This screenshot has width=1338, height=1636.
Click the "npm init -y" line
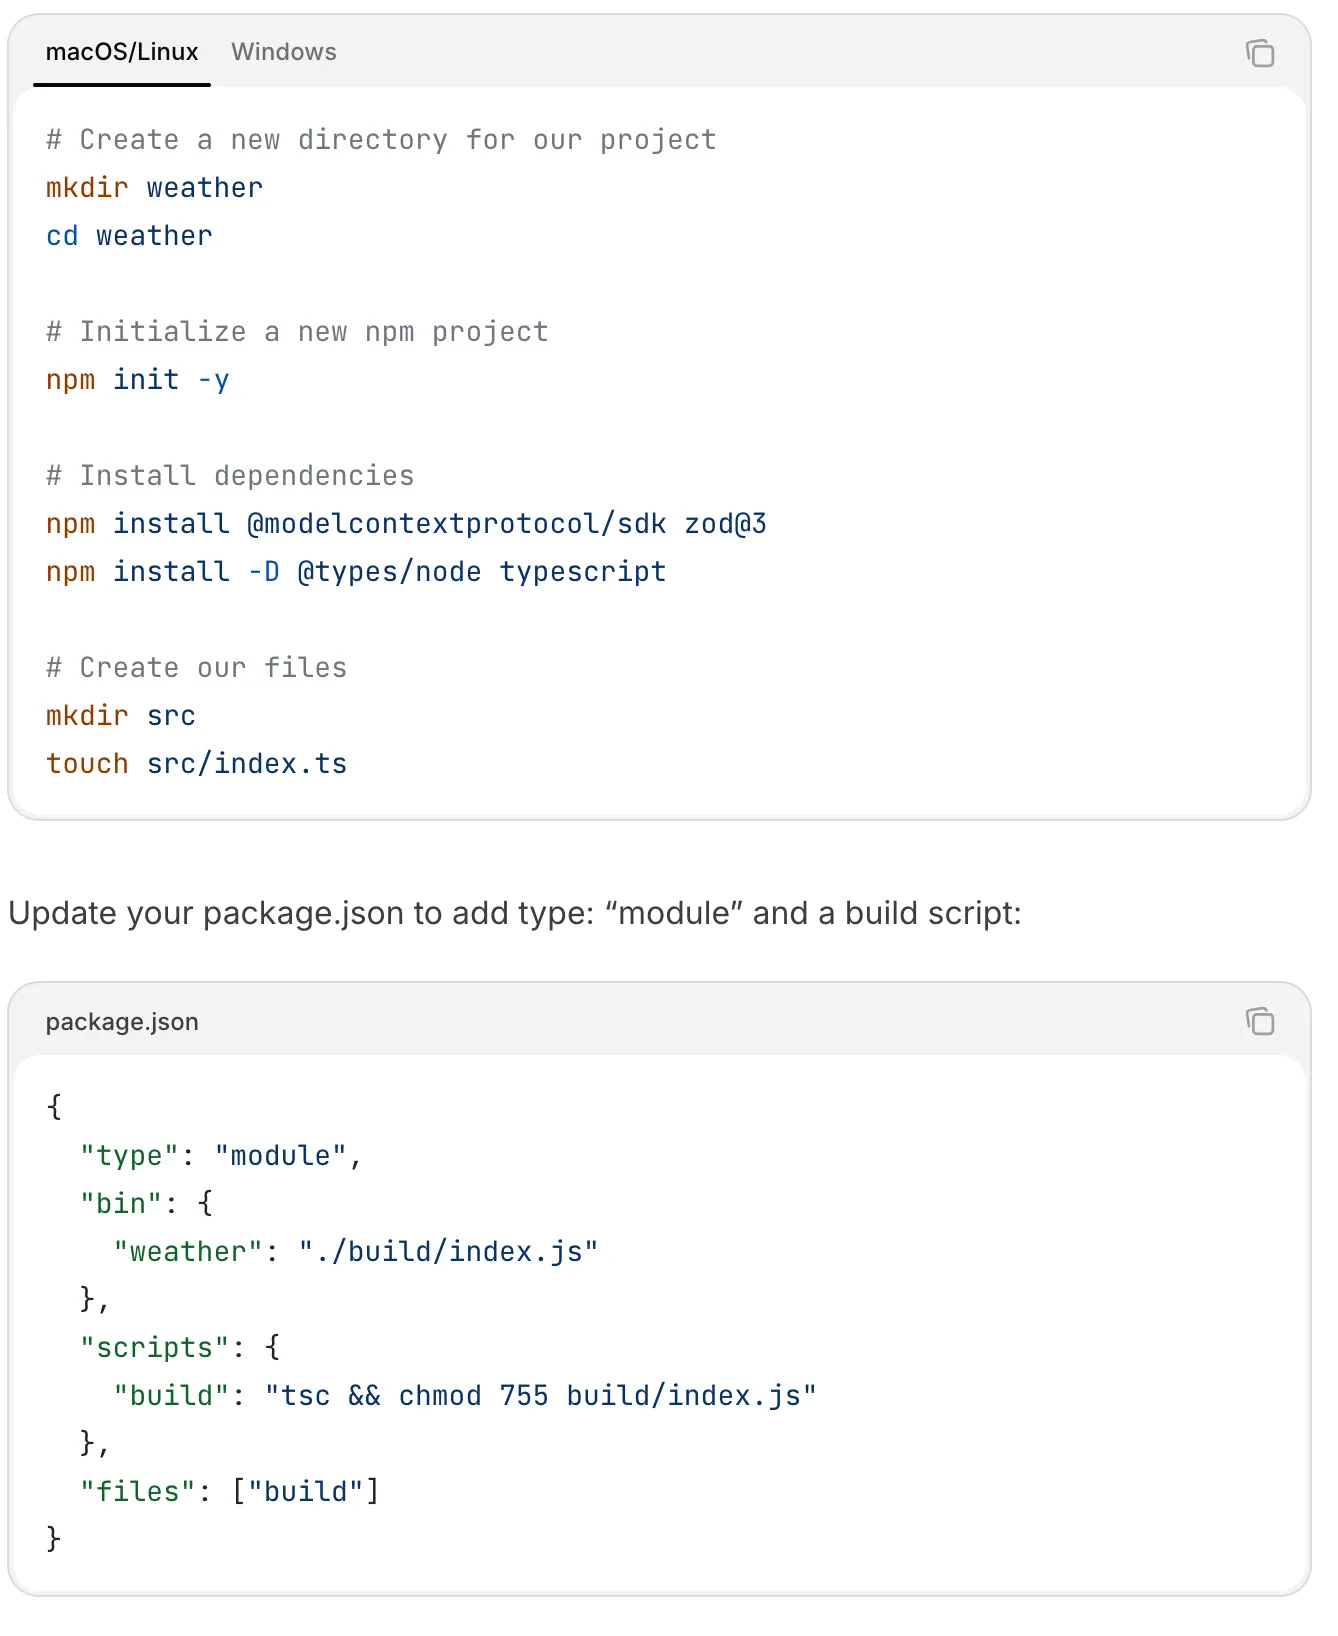138,380
